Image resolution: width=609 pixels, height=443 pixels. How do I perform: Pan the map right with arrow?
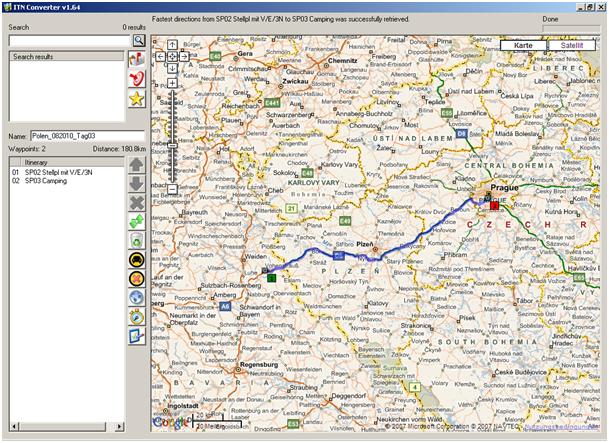[x=184, y=56]
